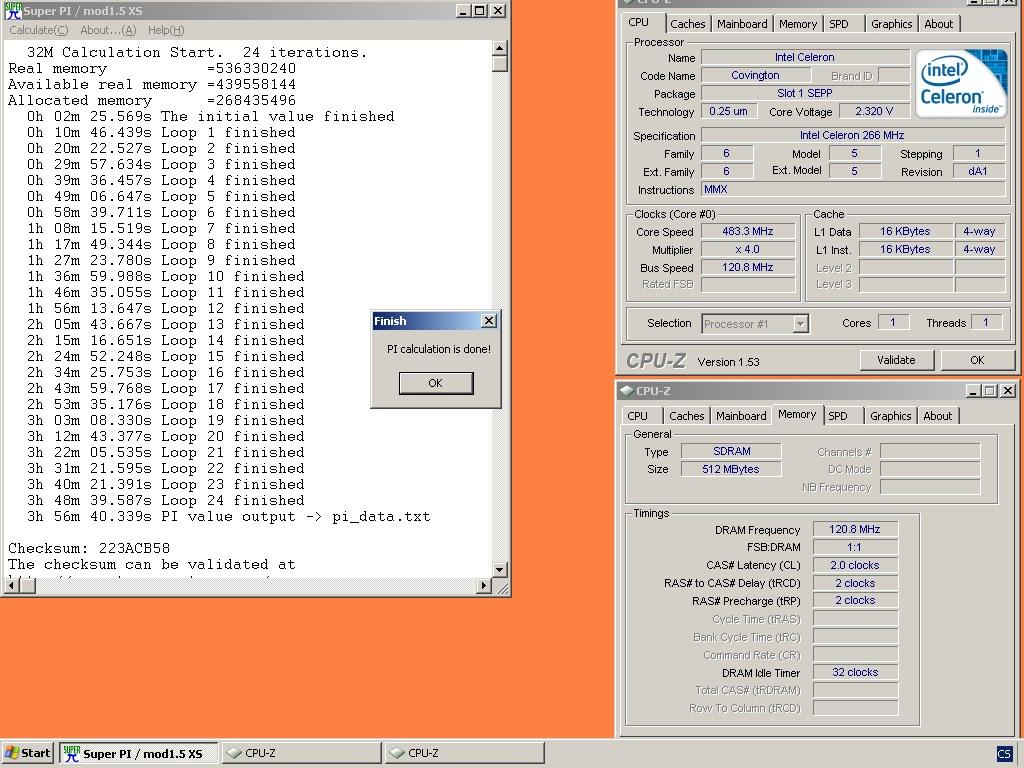This screenshot has width=1024, height=768.
Task: Click the CPU-Z Memory window title icon
Action: click(x=627, y=391)
